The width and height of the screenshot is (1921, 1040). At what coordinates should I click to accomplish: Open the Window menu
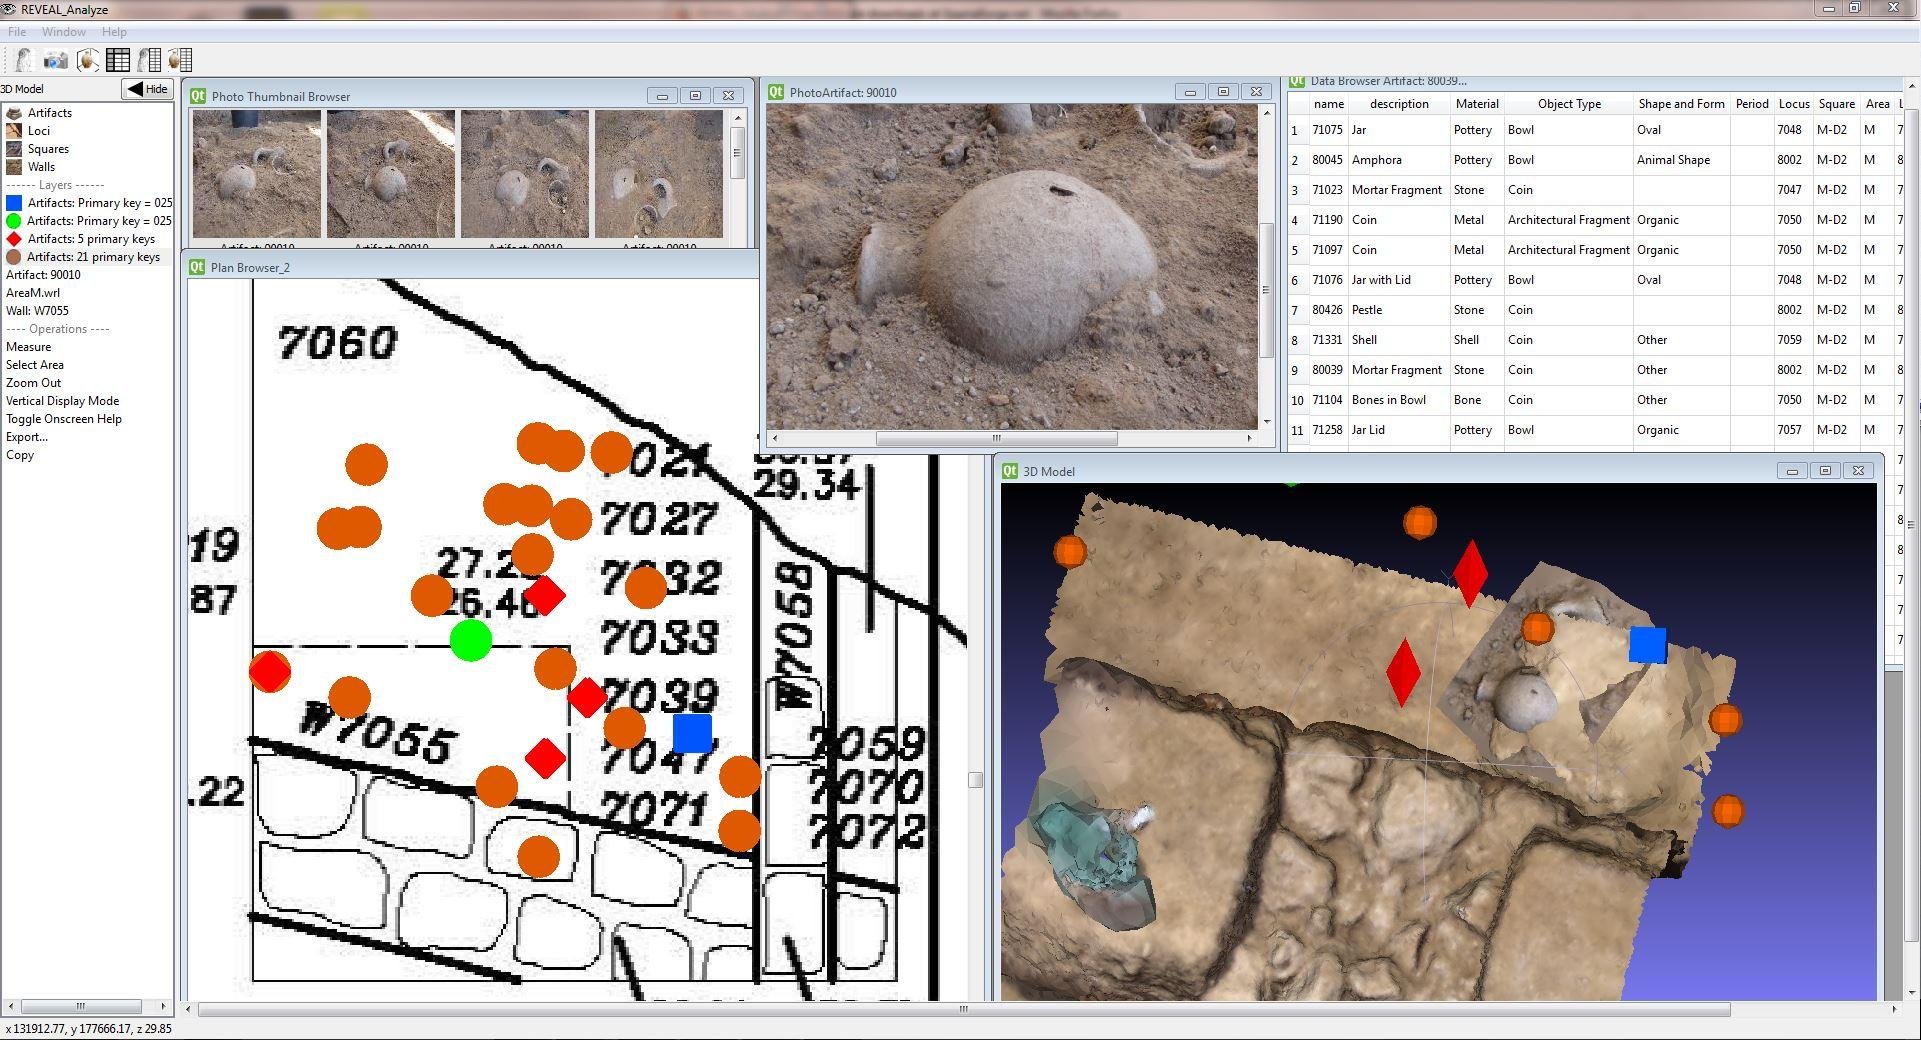(64, 31)
